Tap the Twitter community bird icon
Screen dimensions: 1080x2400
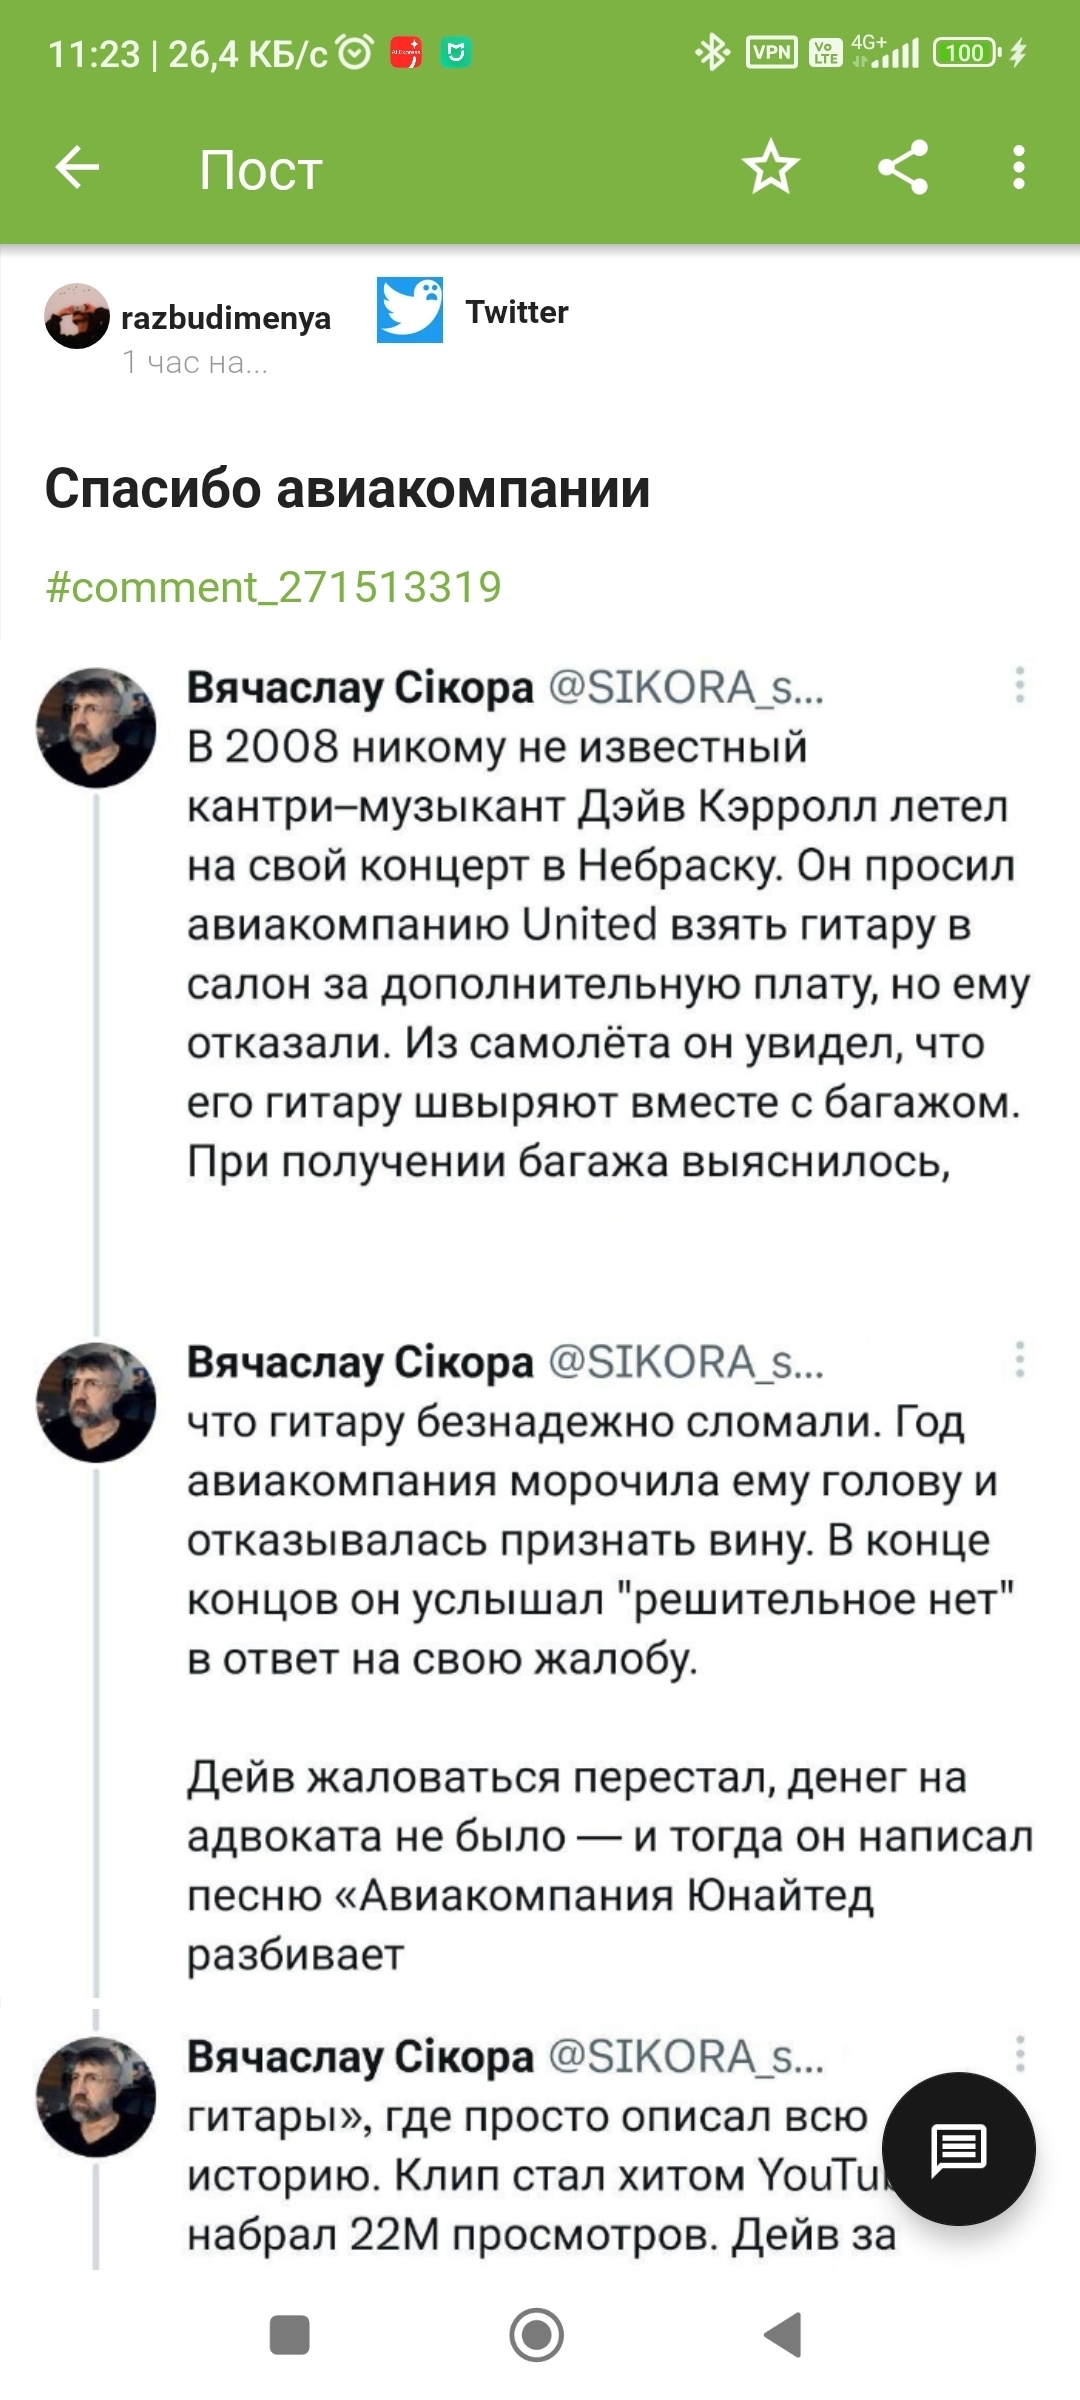410,310
